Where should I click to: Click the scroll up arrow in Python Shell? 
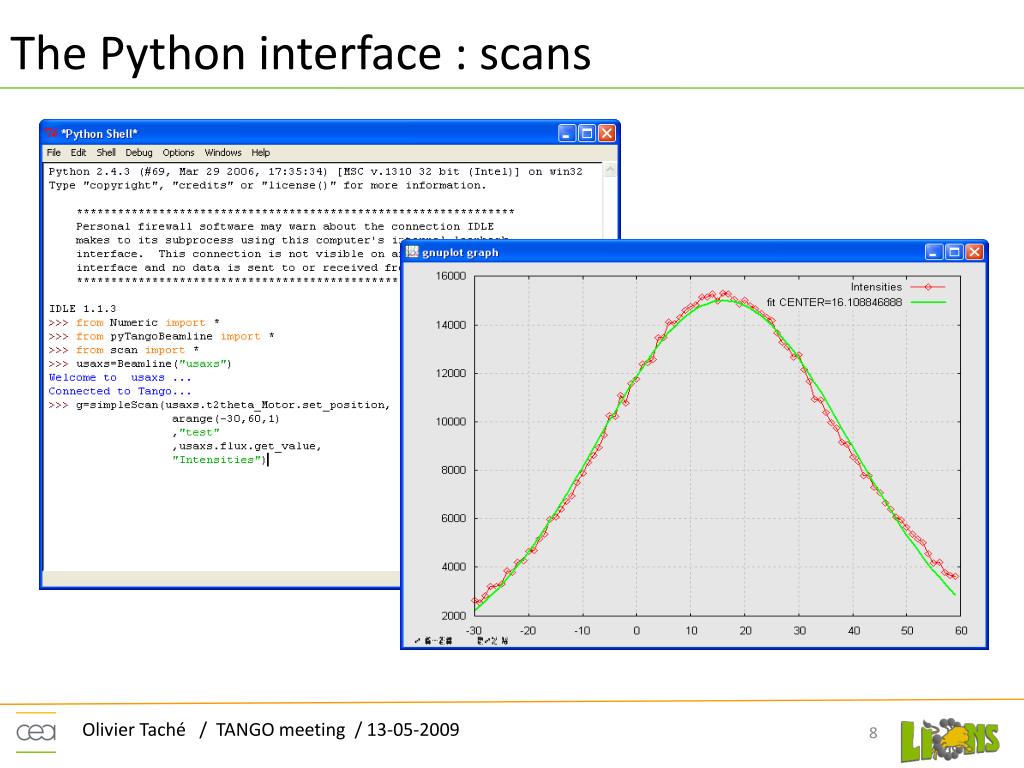(x=611, y=171)
